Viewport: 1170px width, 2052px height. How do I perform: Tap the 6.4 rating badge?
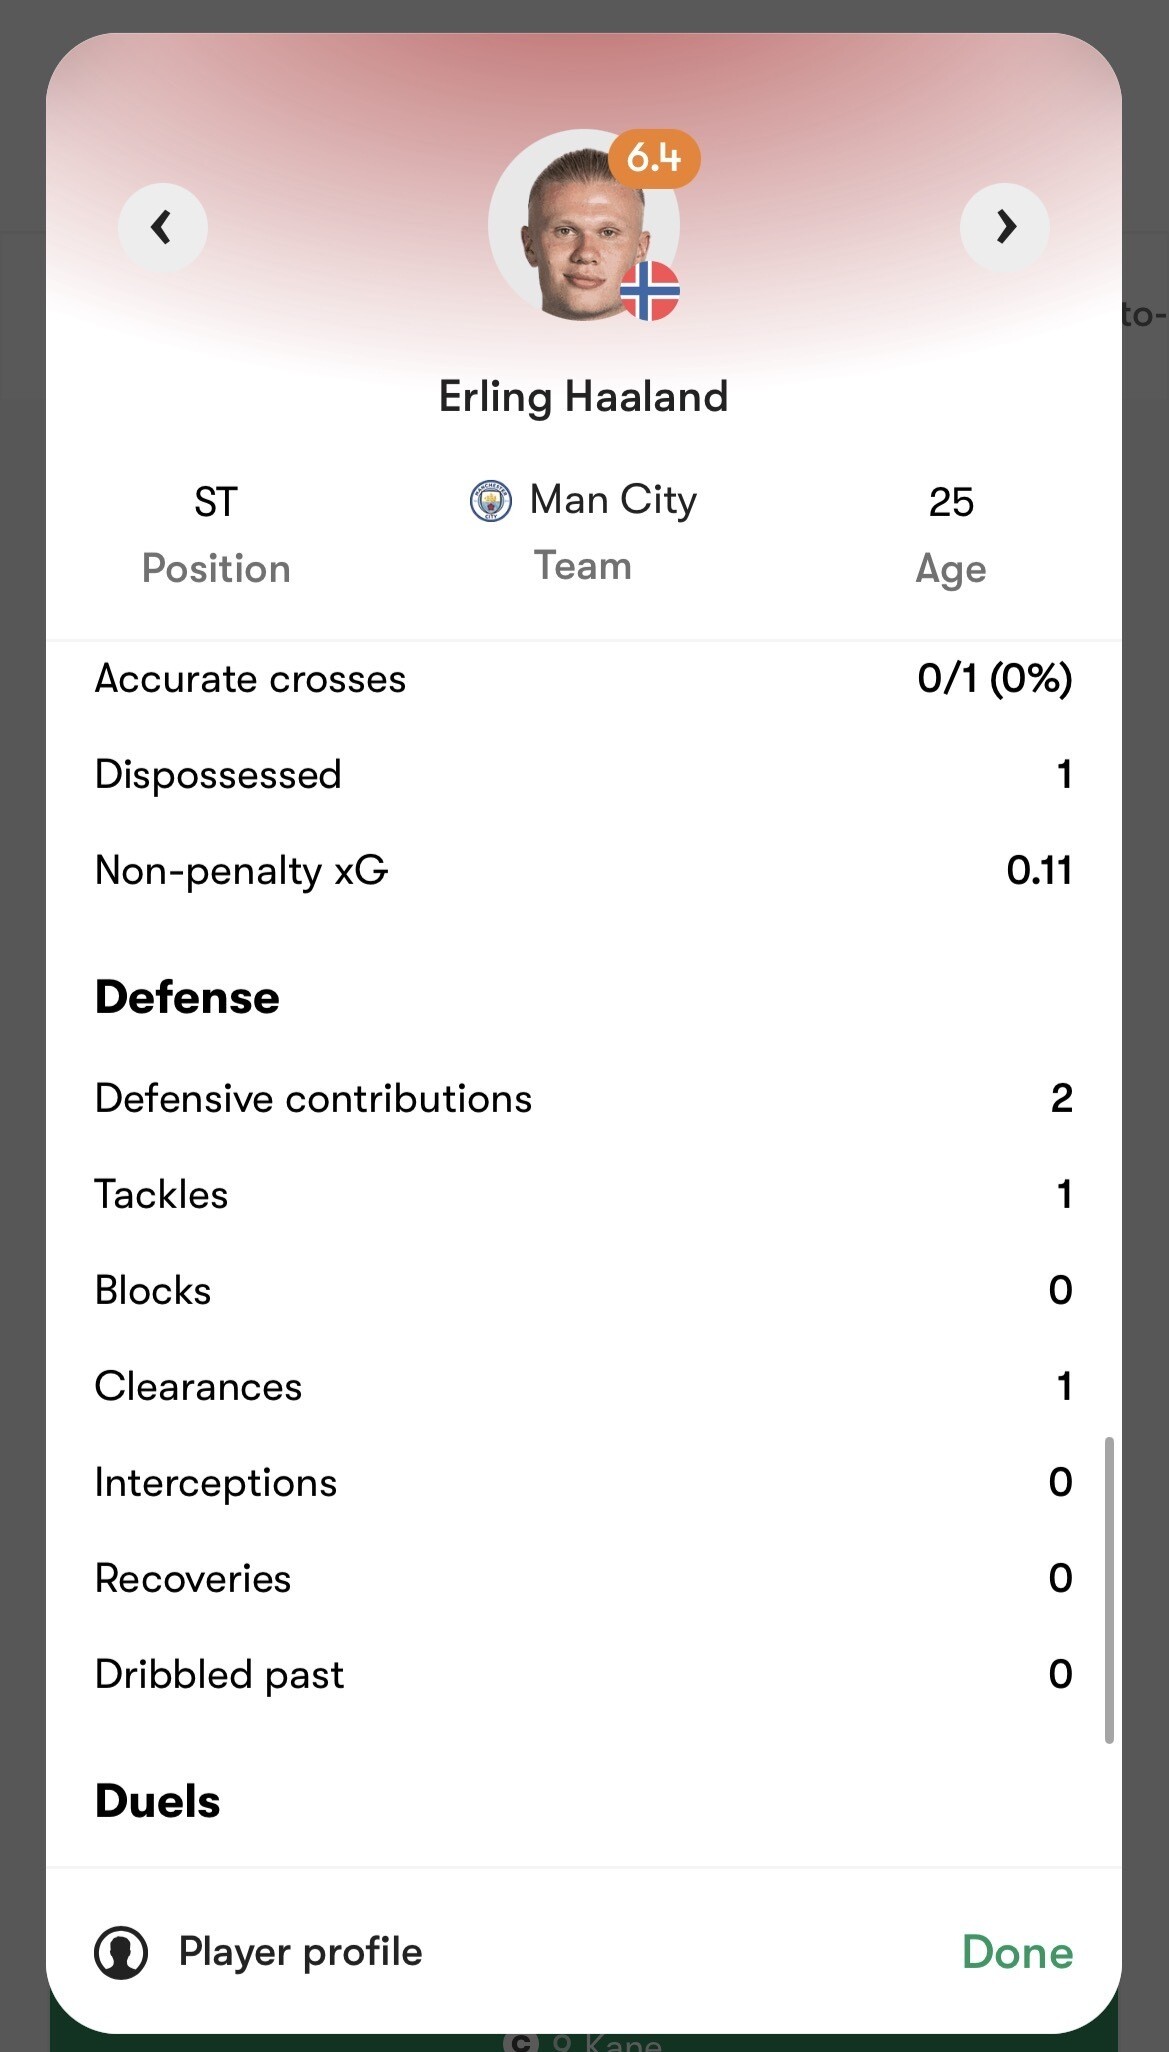[x=655, y=158]
